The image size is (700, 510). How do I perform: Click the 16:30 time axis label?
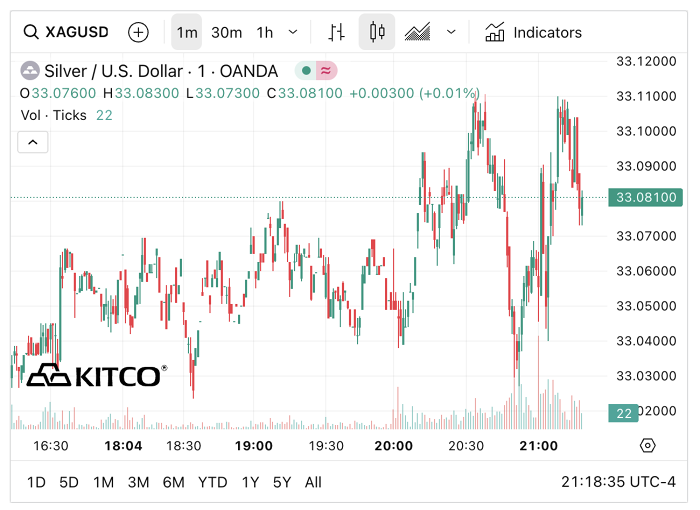tap(51, 446)
